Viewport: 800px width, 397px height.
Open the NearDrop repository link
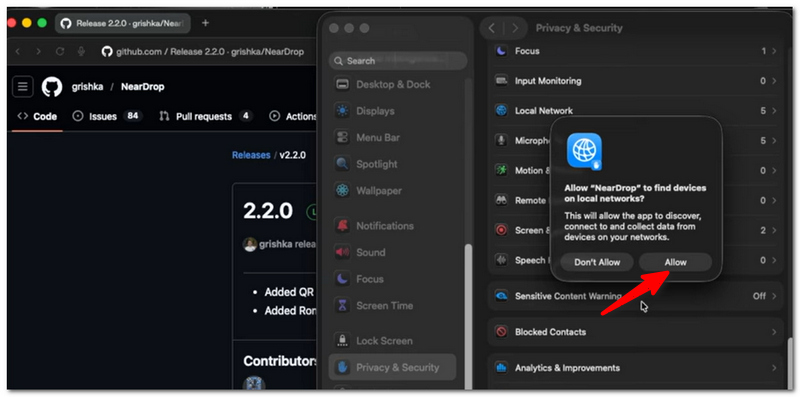pyautogui.click(x=142, y=87)
